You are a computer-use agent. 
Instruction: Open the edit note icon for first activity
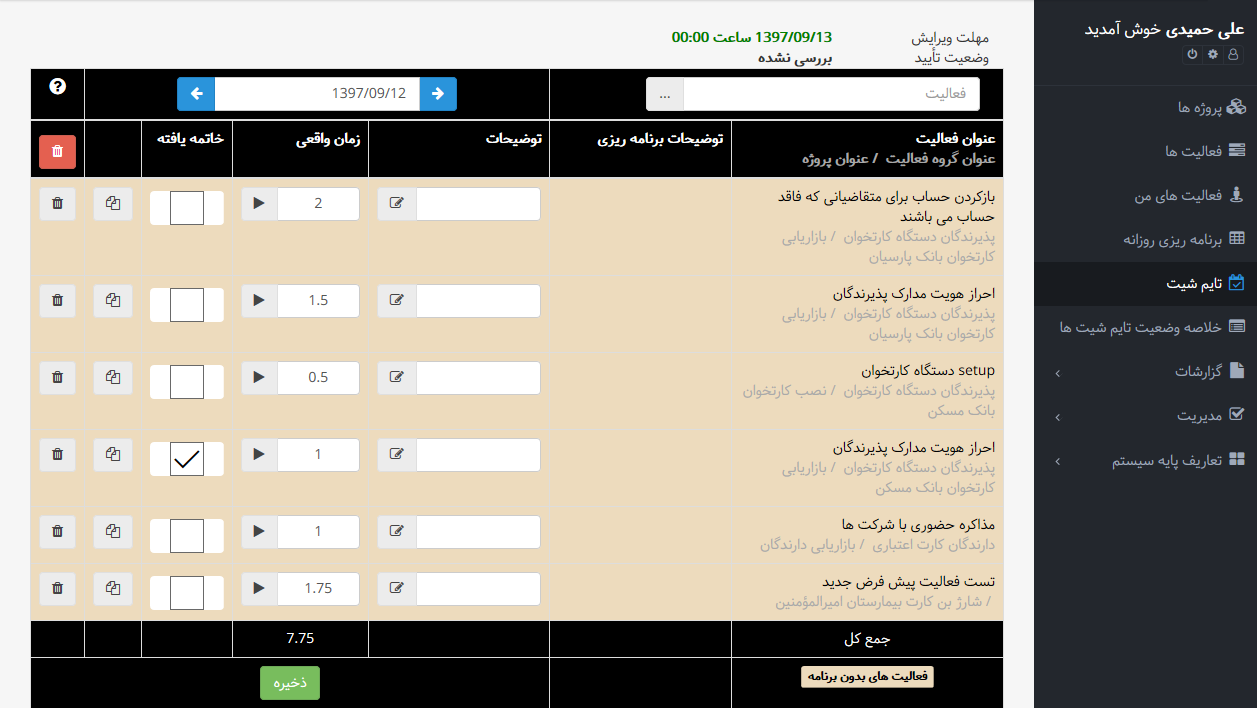tap(396, 203)
